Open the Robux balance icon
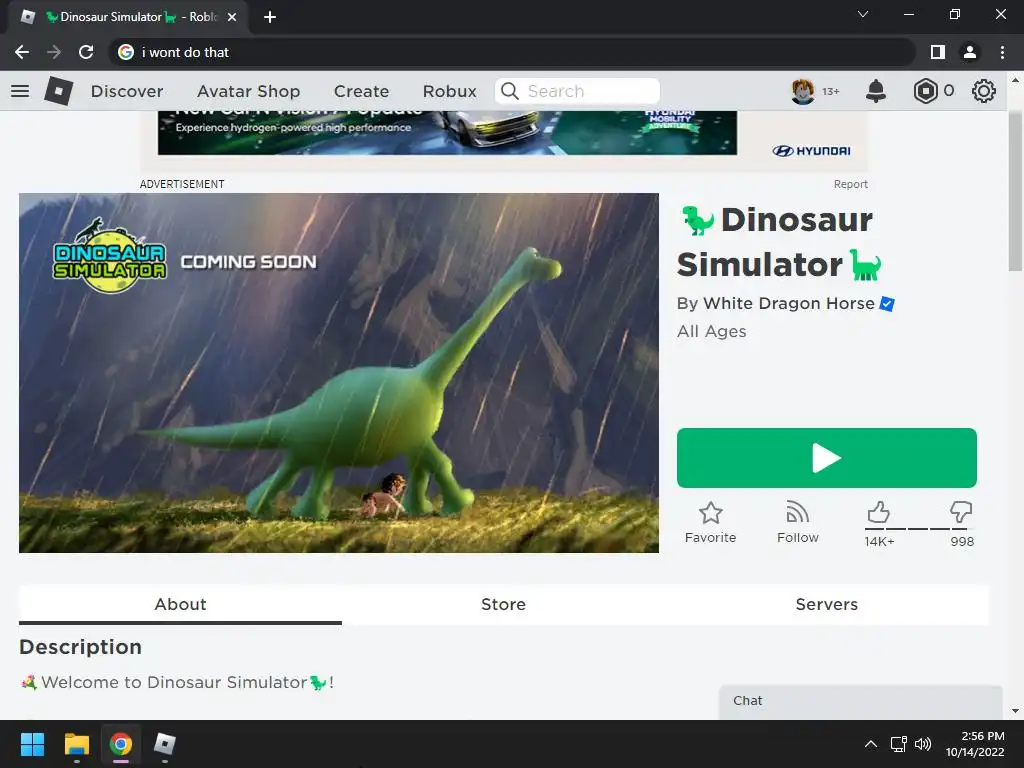Image resolution: width=1024 pixels, height=768 pixels. pos(925,91)
